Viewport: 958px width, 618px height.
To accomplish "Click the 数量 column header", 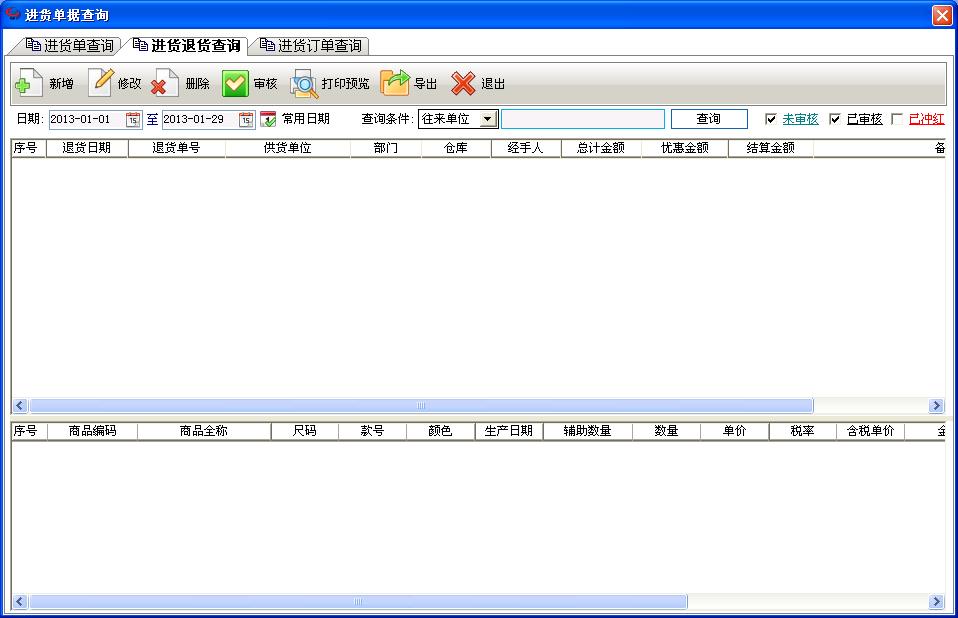I will click(x=667, y=431).
